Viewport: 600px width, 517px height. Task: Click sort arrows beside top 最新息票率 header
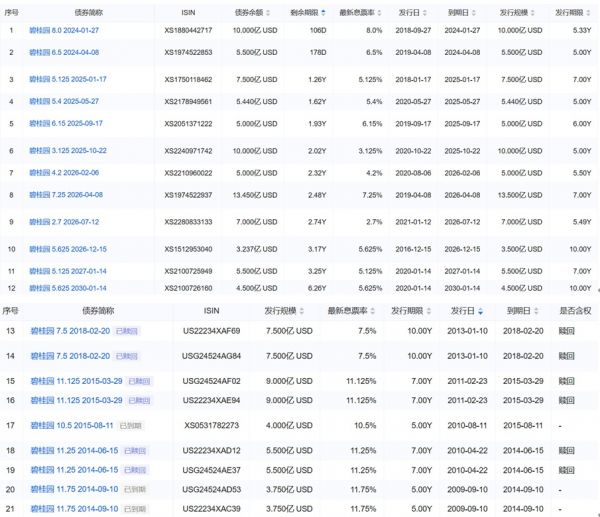[x=379, y=13]
